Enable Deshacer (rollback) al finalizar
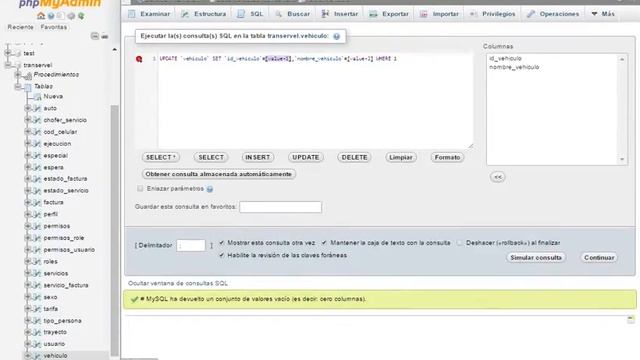The height and width of the screenshot is (360, 640). pos(460,243)
